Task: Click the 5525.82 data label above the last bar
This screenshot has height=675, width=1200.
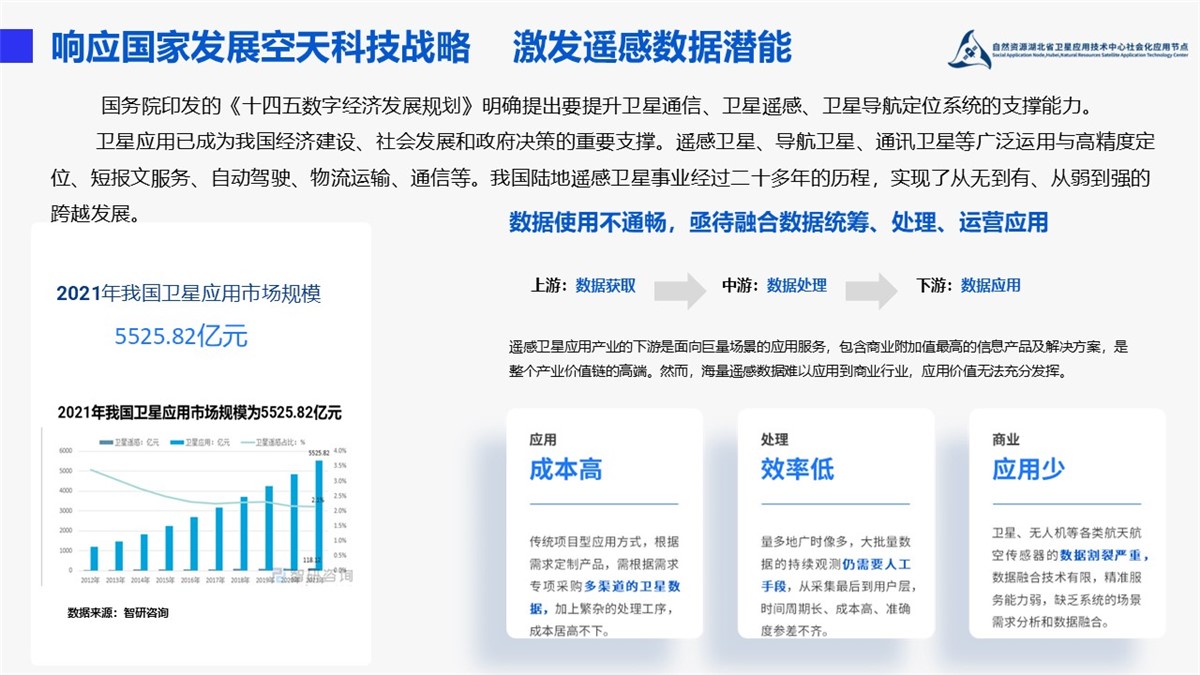Action: tap(318, 454)
